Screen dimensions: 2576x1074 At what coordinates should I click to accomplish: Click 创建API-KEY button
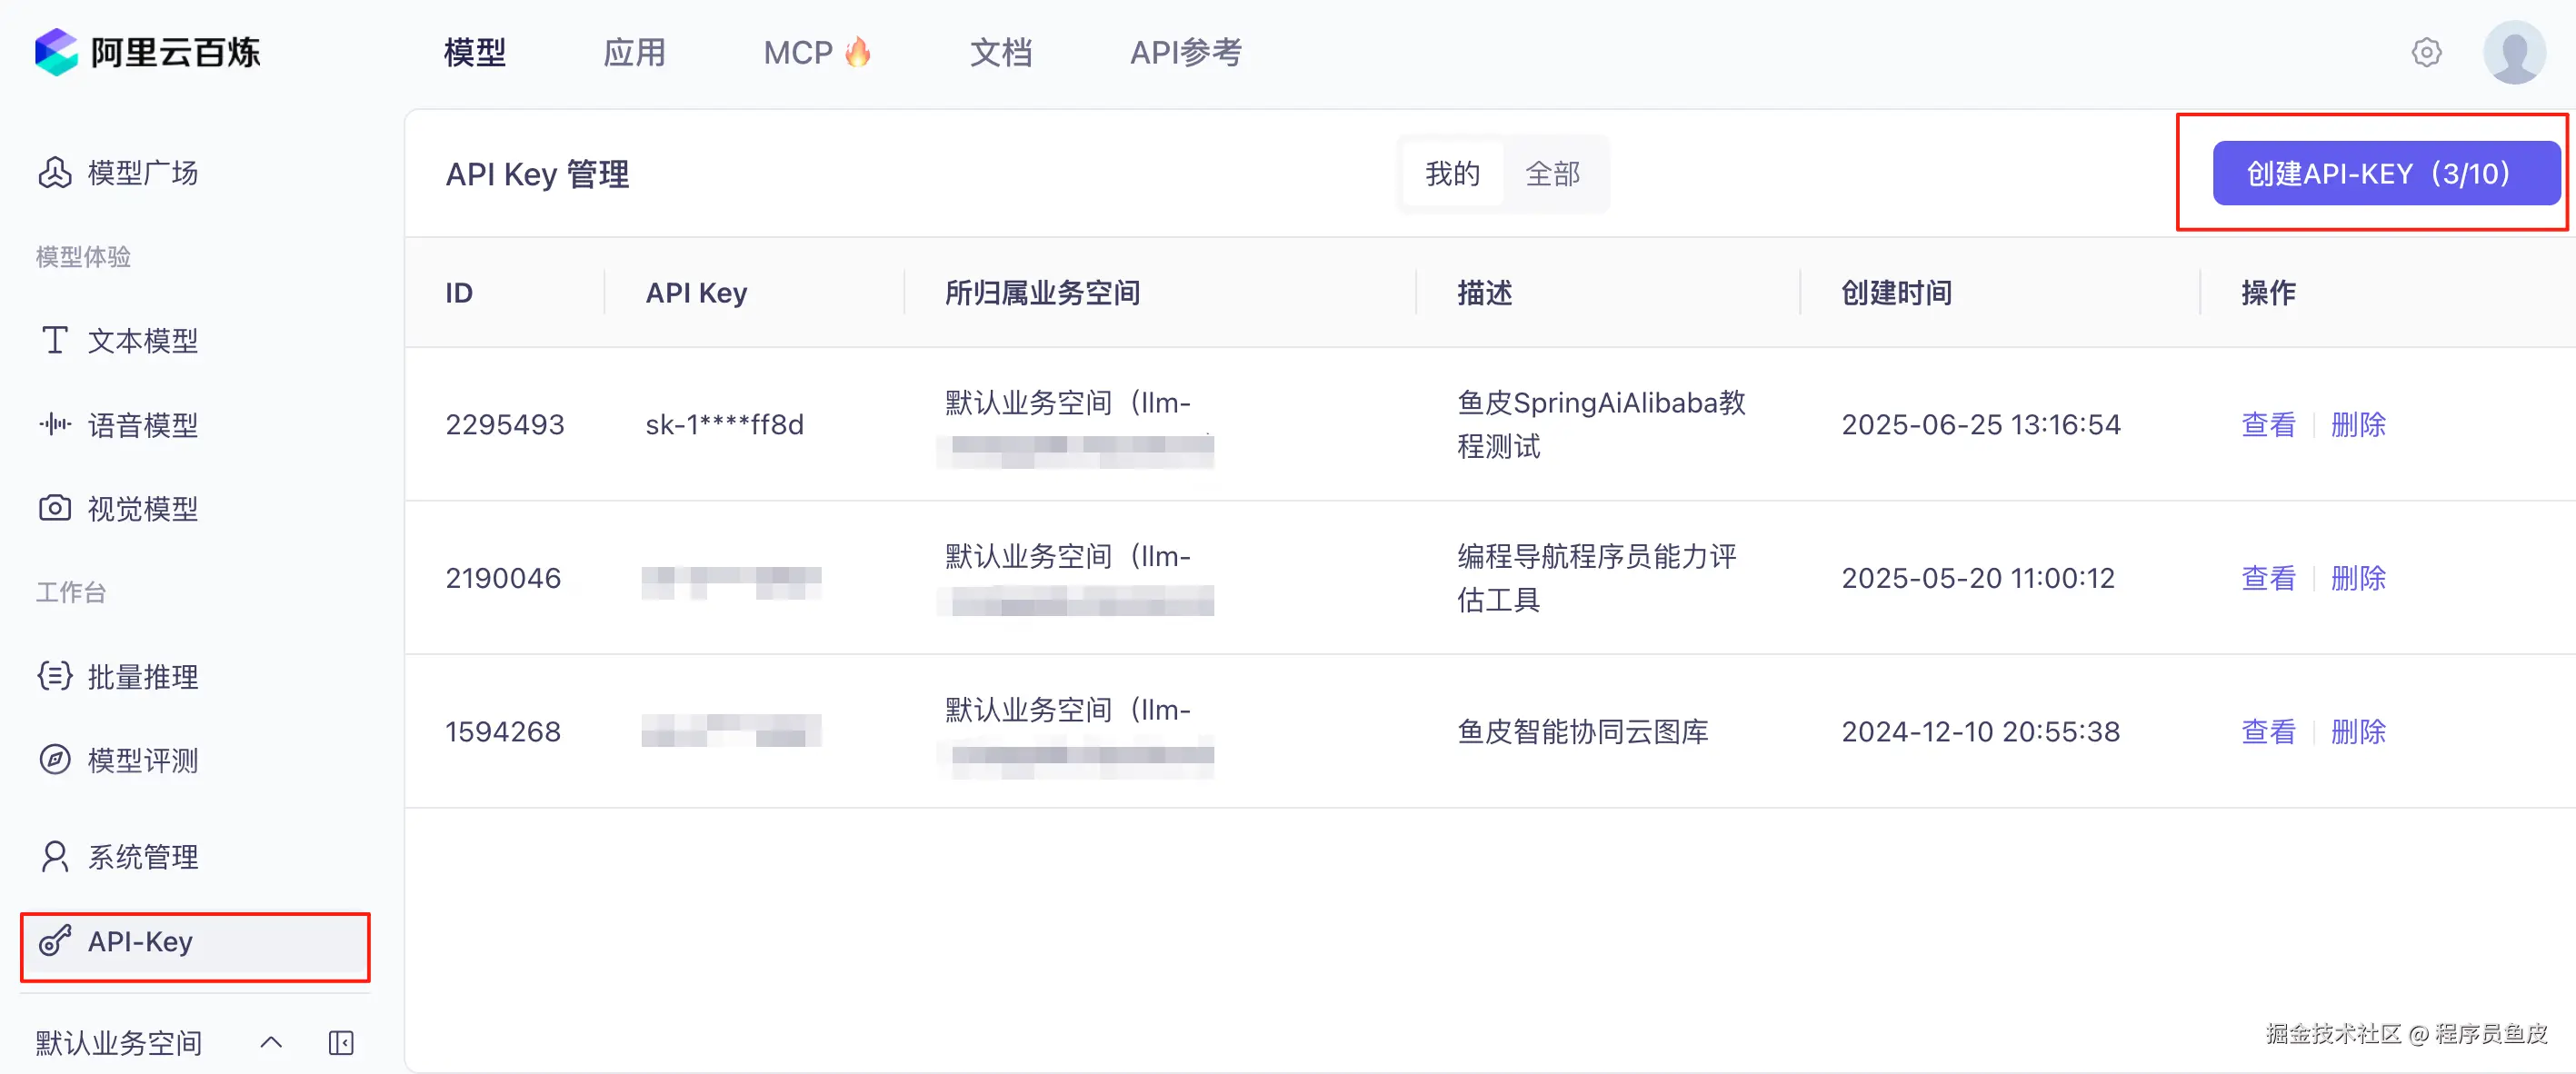pyautogui.click(x=2385, y=174)
